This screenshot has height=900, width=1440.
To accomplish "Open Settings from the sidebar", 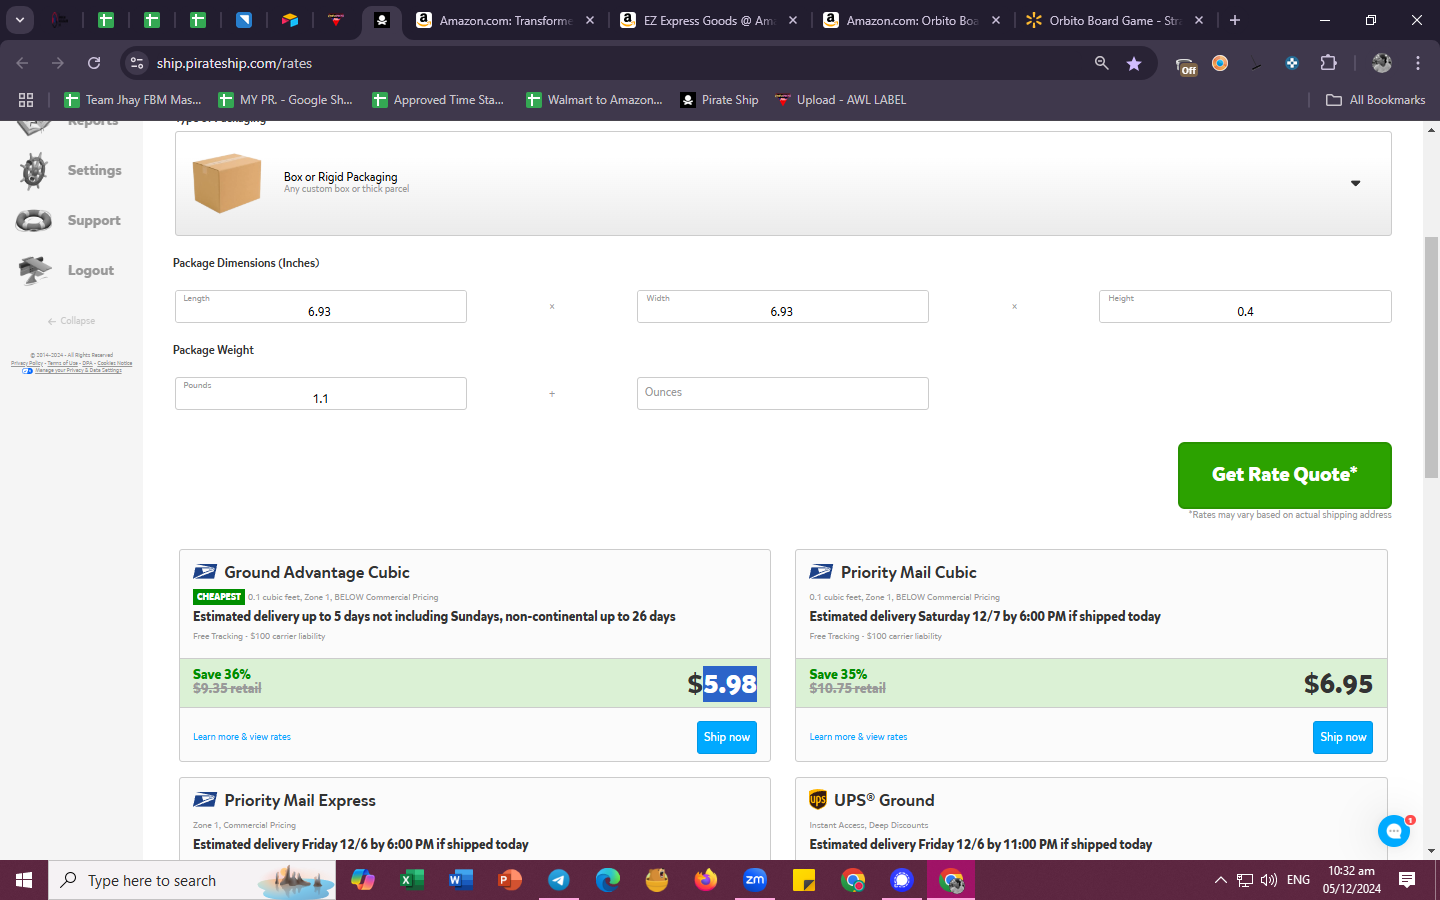I will pos(70,171).
